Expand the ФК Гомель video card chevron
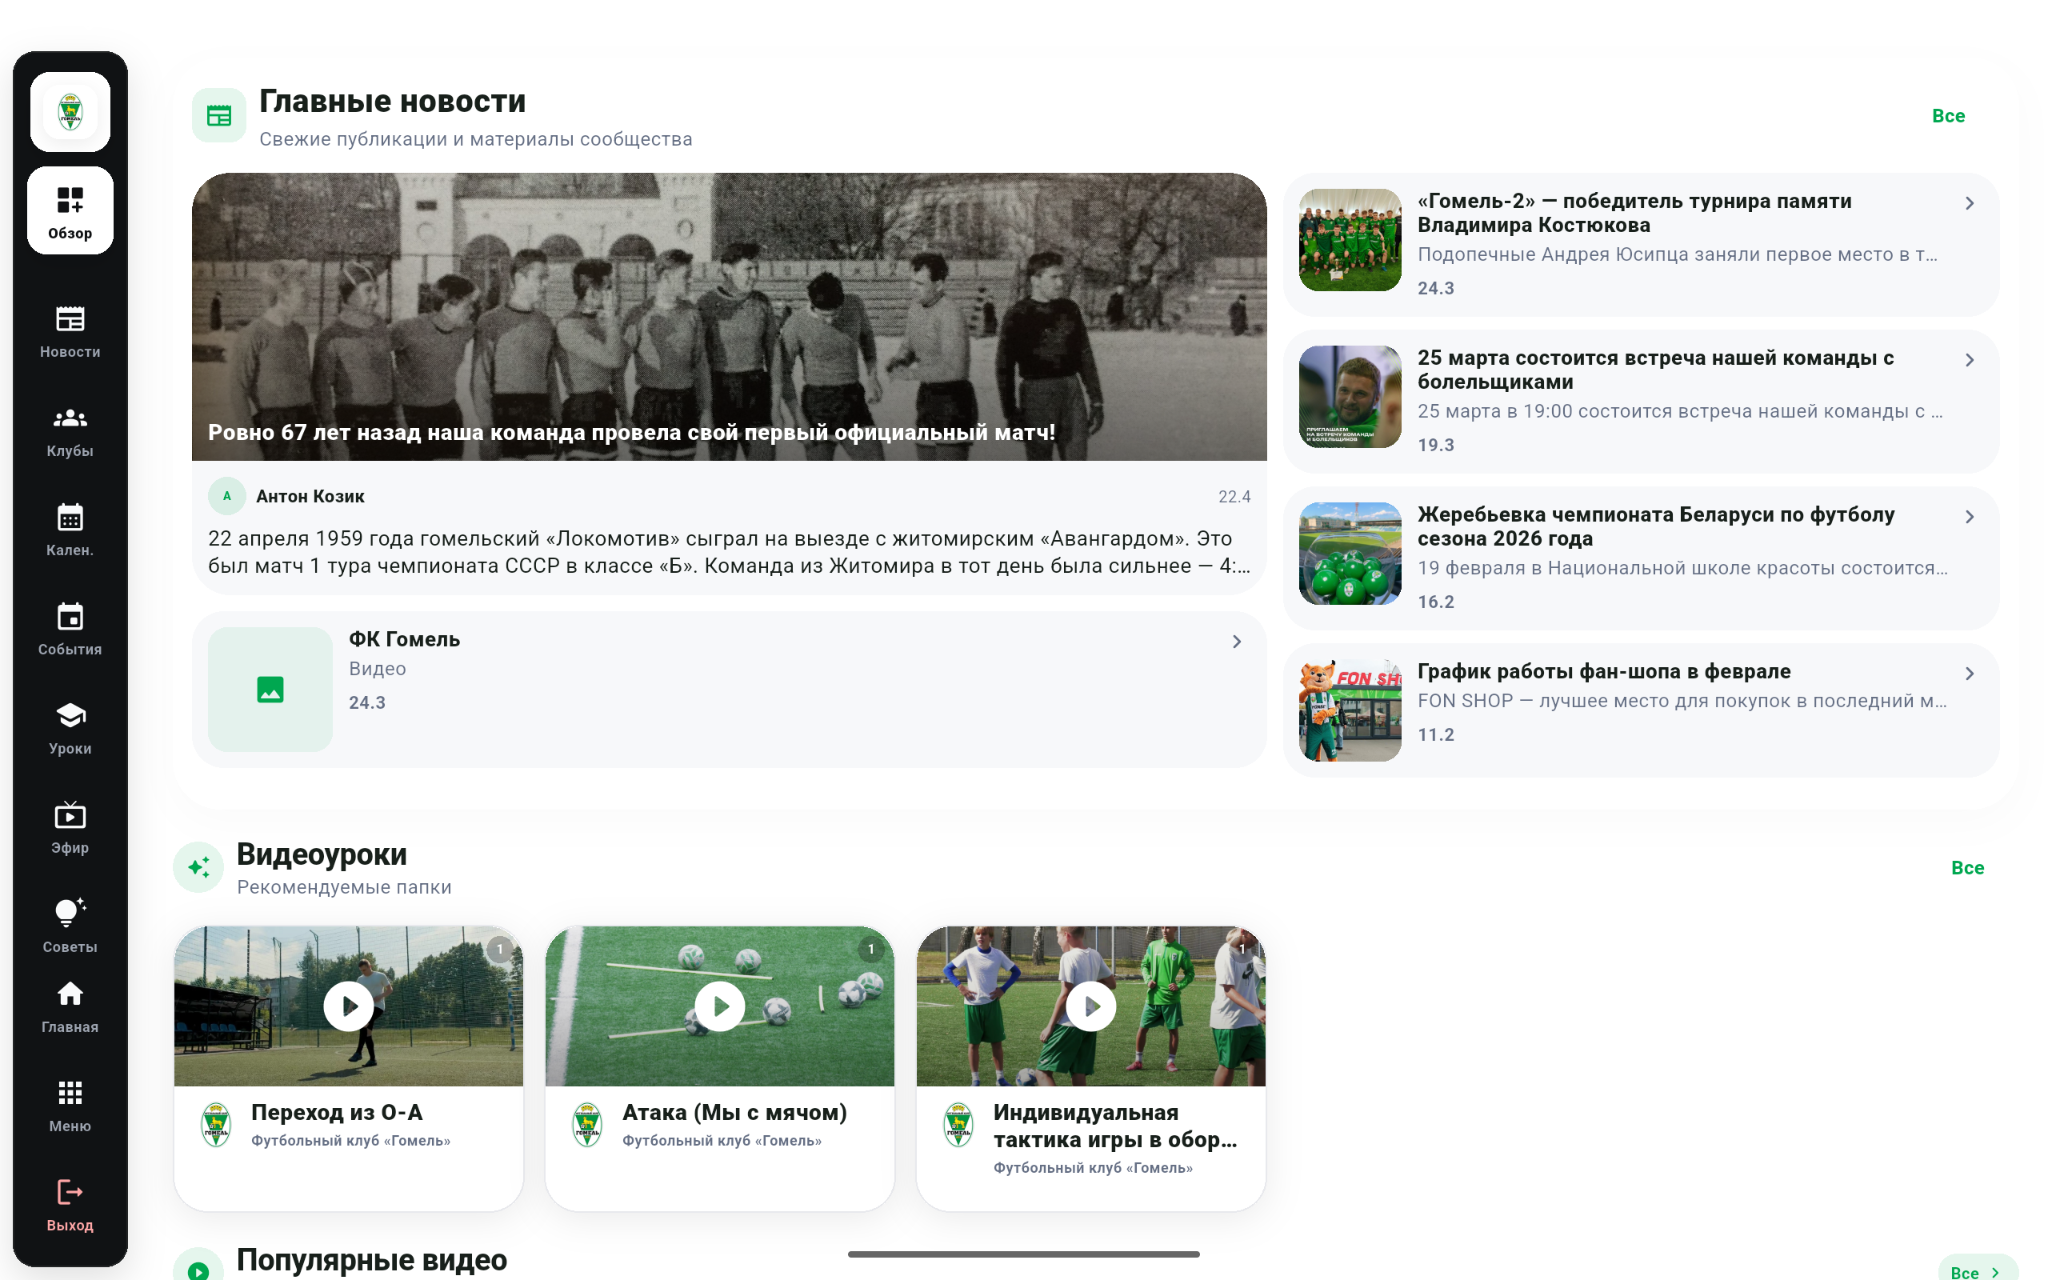This screenshot has height=1280, width=2048. (x=1236, y=642)
